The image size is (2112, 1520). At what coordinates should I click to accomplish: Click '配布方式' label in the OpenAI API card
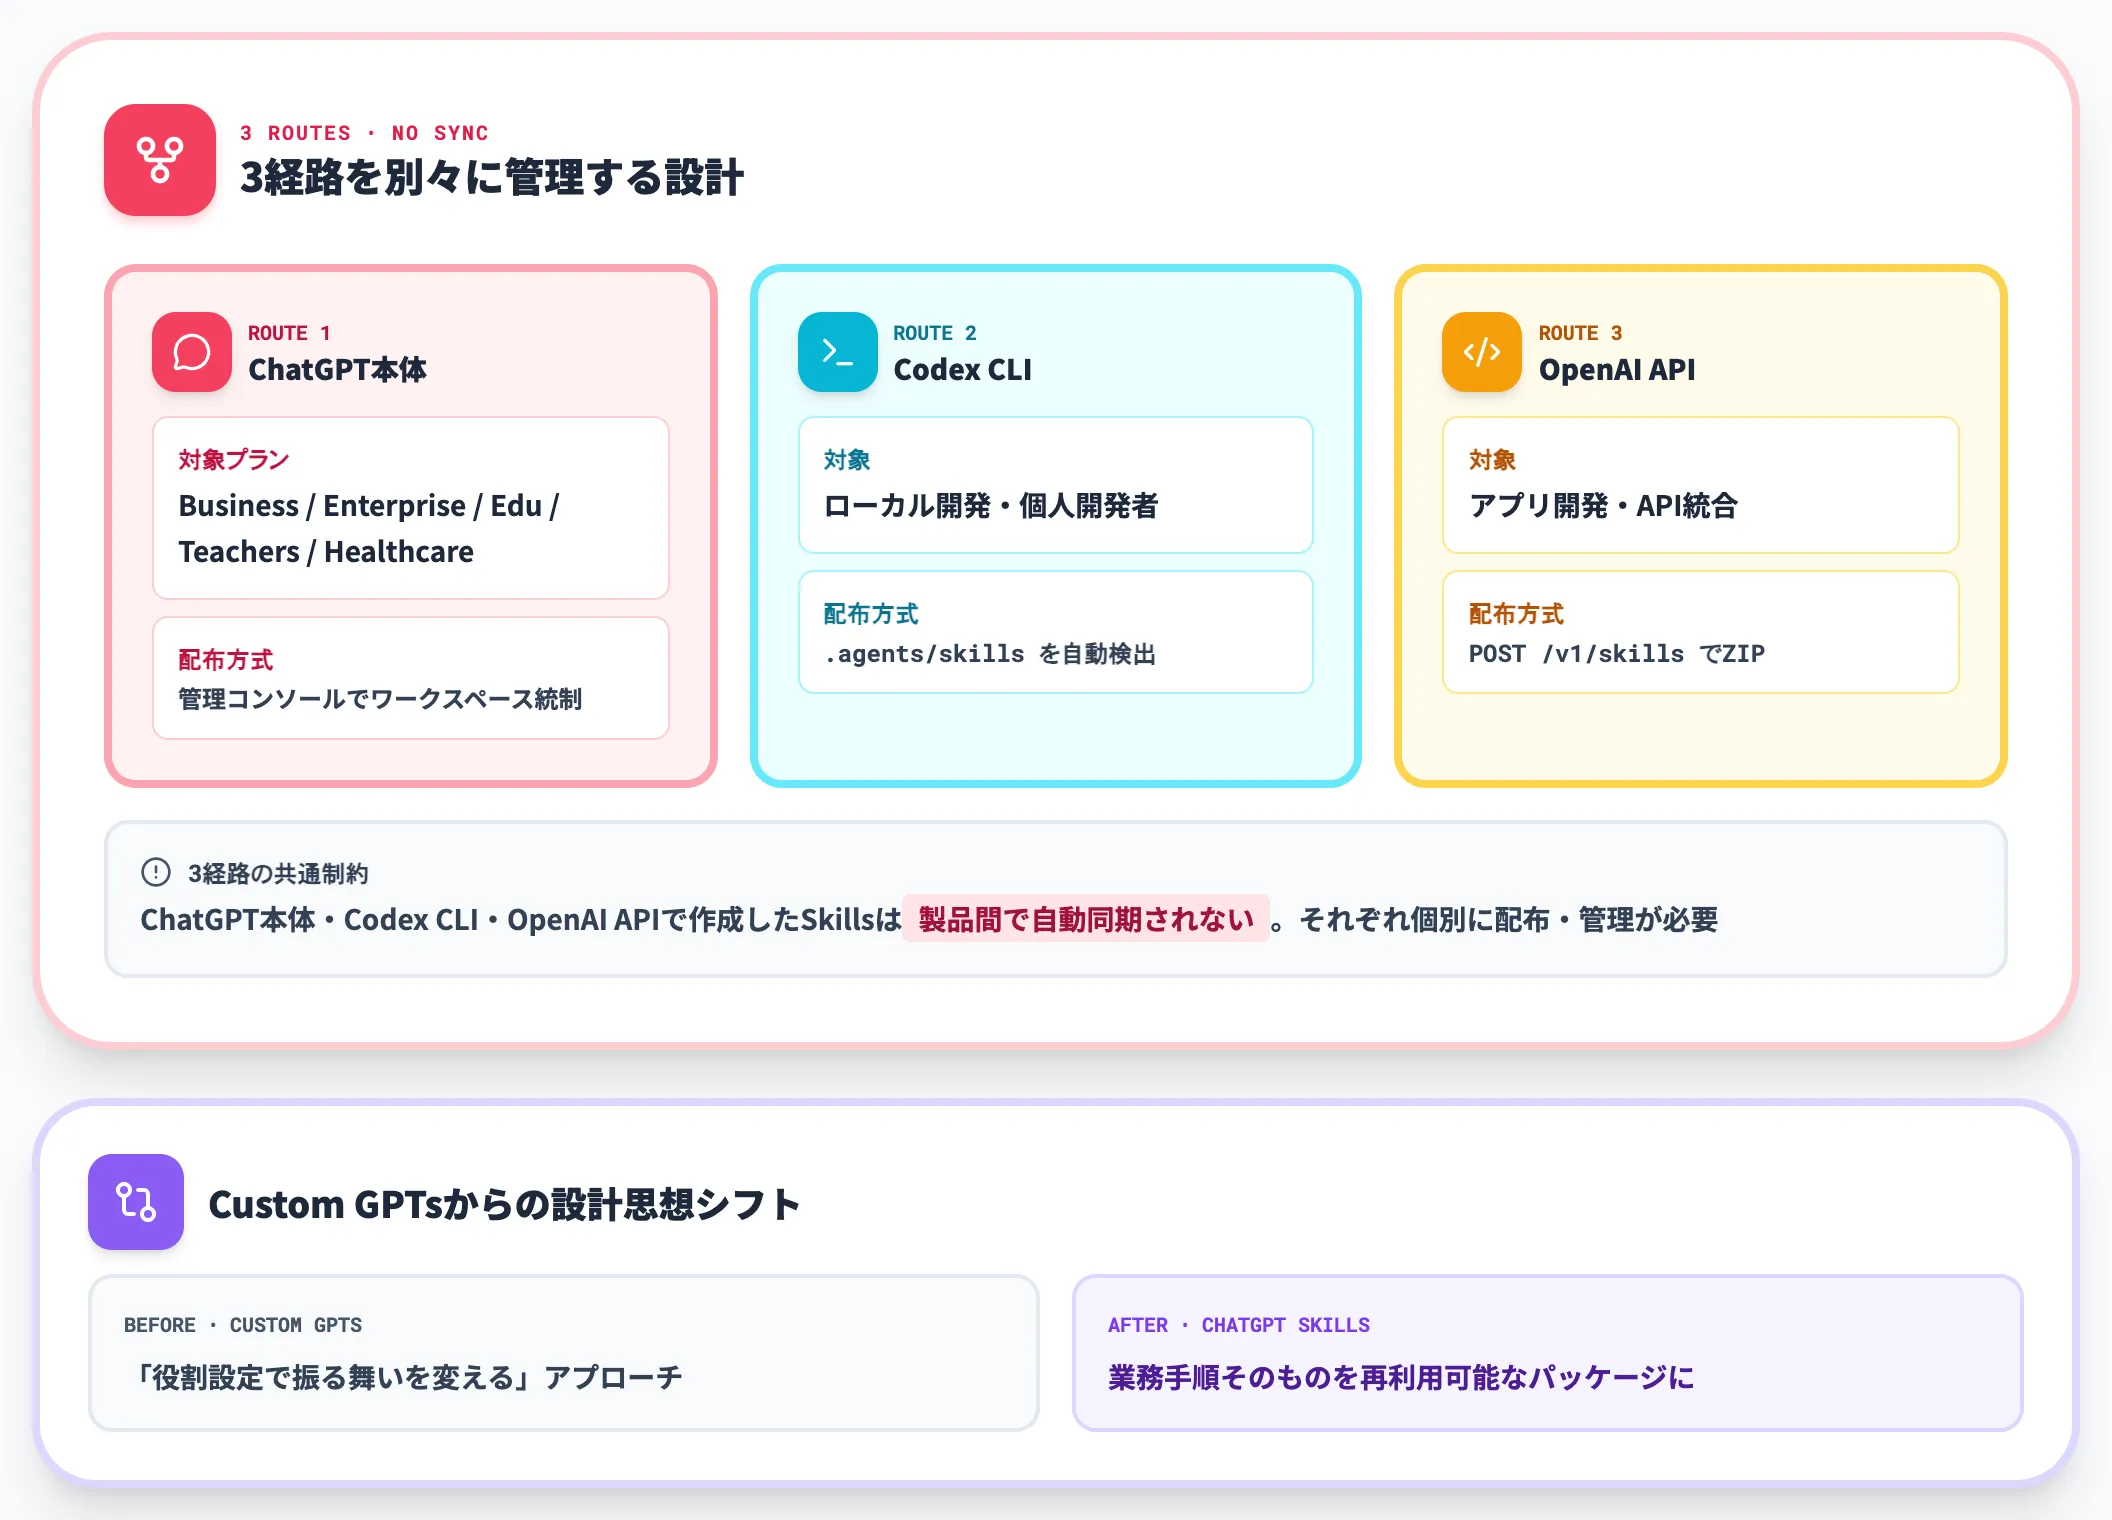coord(1516,614)
